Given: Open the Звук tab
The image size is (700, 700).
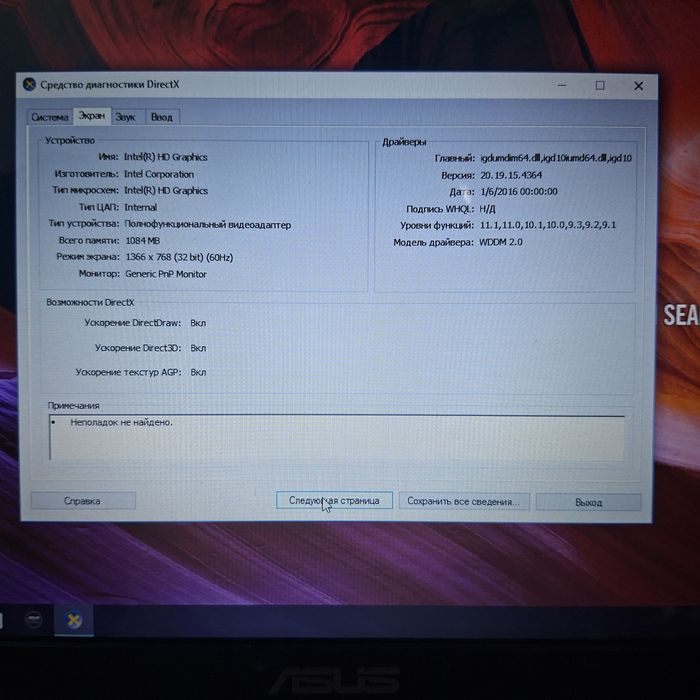Looking at the screenshot, I should [126, 117].
